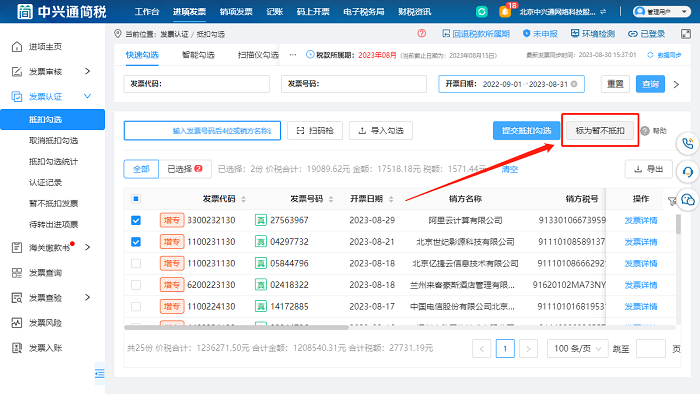
Task: Click the green refresh icon in header
Action: (x=481, y=12)
